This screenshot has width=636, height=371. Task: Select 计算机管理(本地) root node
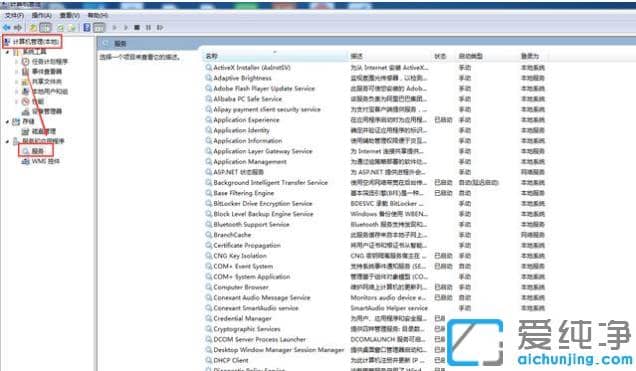coord(36,42)
